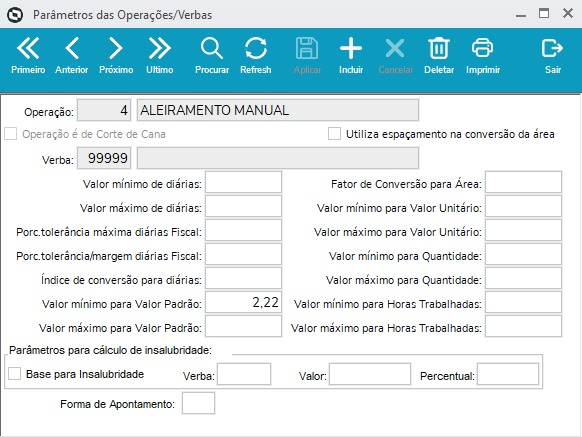Screen dimensions: 582x437
Task: Open search using the Procurar icon
Action: 212,55
